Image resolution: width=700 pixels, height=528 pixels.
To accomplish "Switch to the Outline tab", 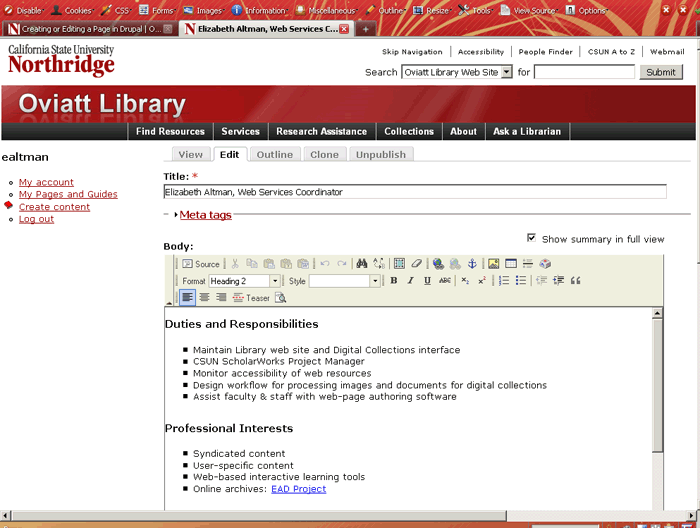I will 274,155.
